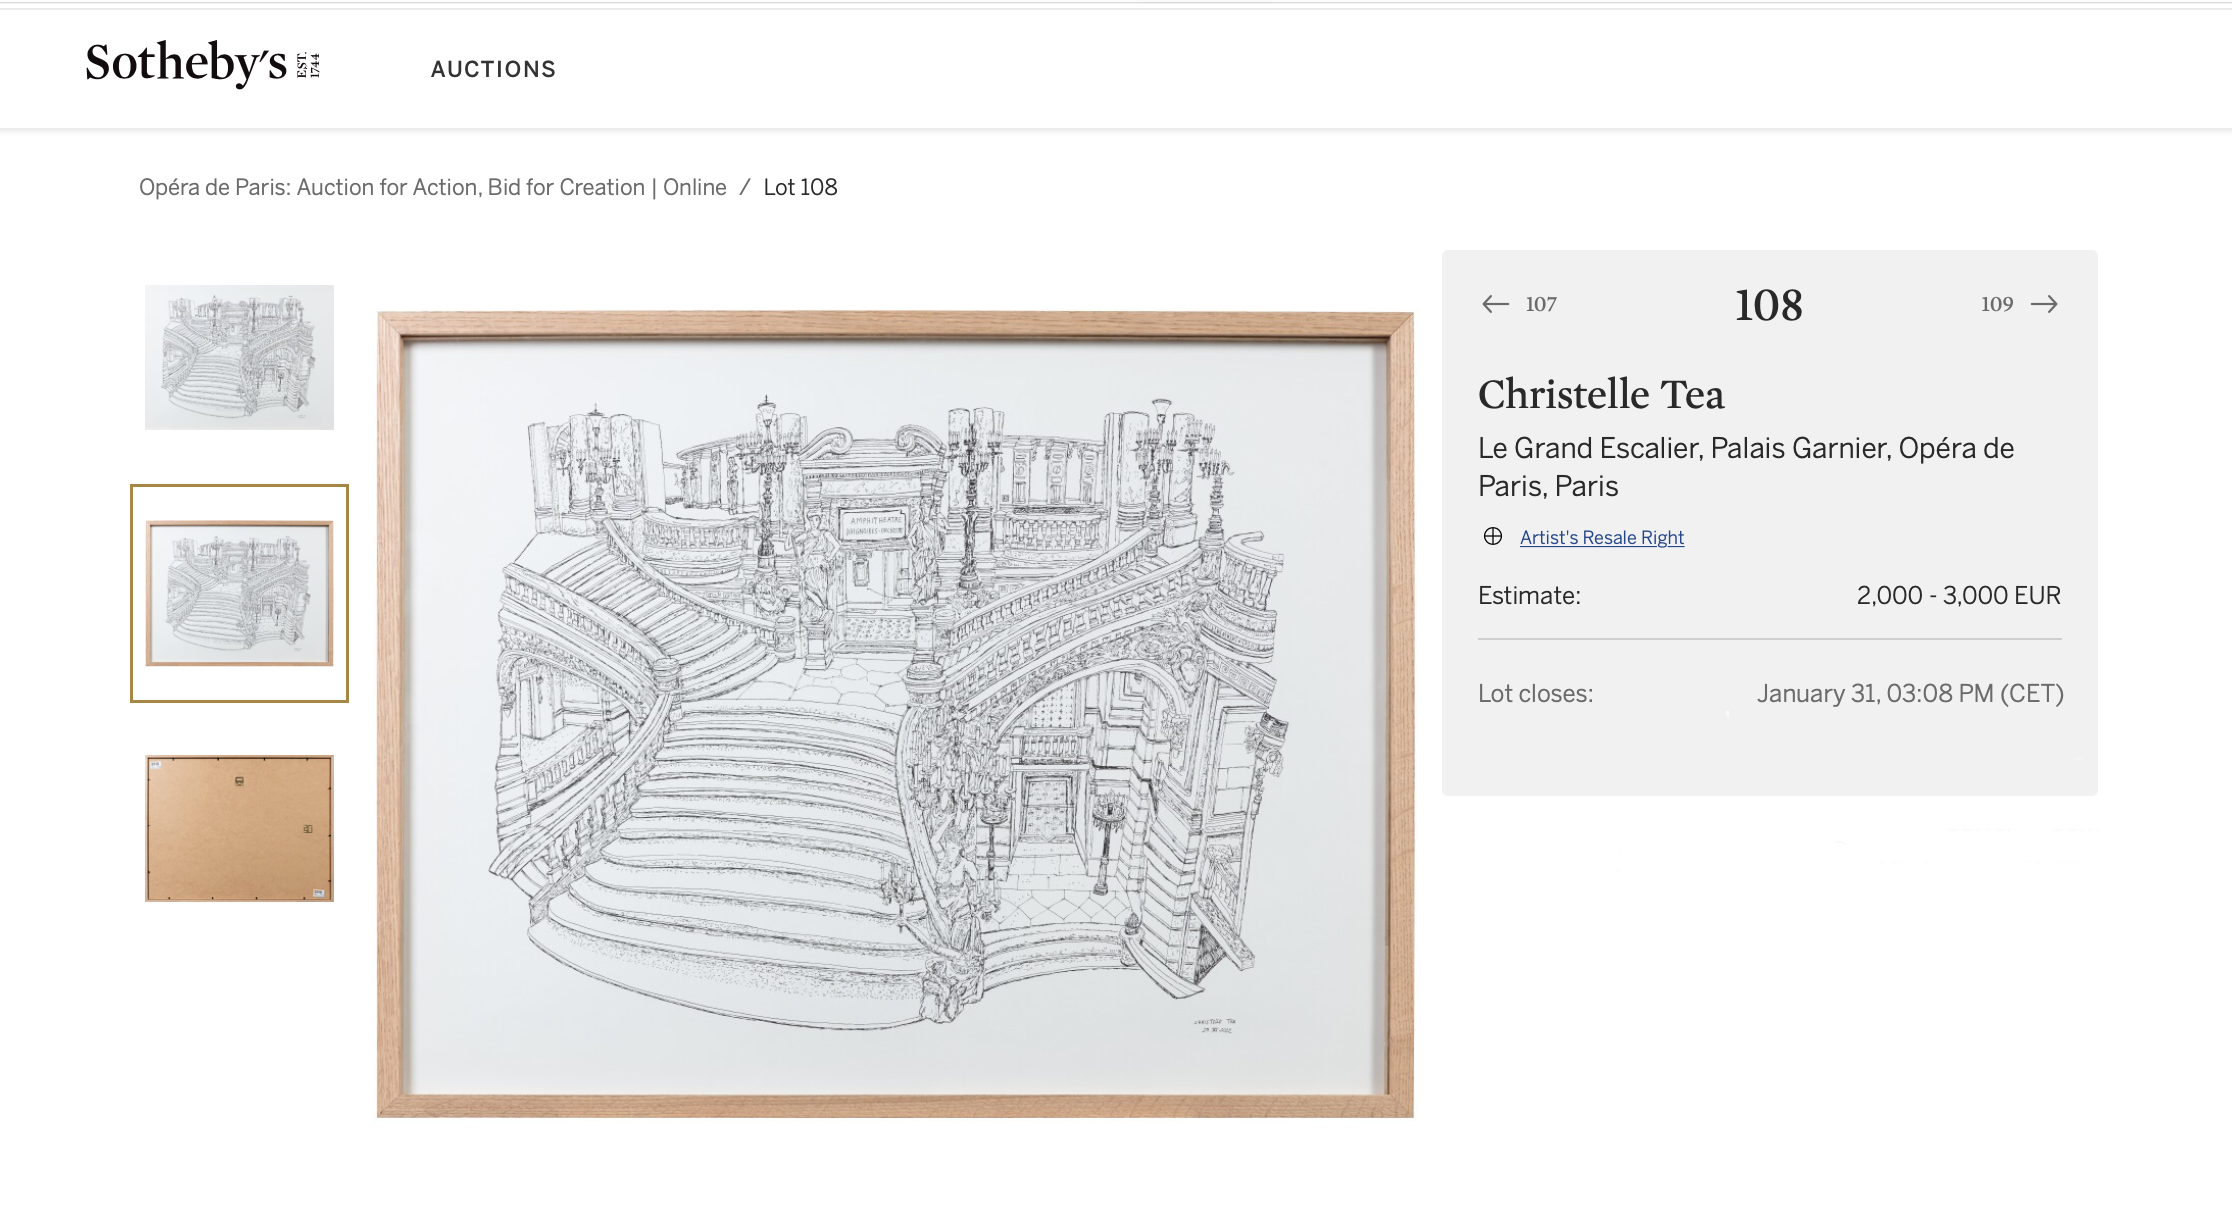Image resolution: width=2232 pixels, height=1206 pixels.
Task: Click the artist's signature on the drawing
Action: click(1215, 1025)
